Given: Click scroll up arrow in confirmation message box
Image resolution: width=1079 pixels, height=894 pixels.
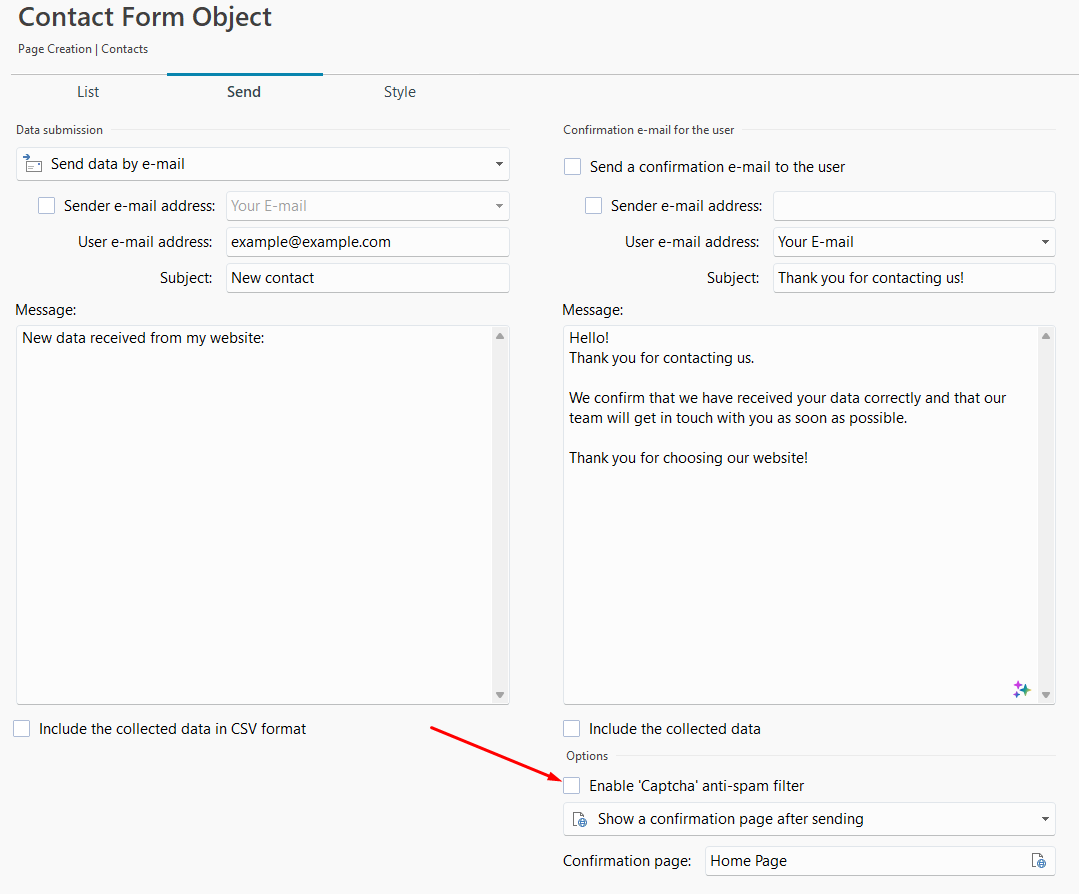Looking at the screenshot, I should click(x=1046, y=336).
